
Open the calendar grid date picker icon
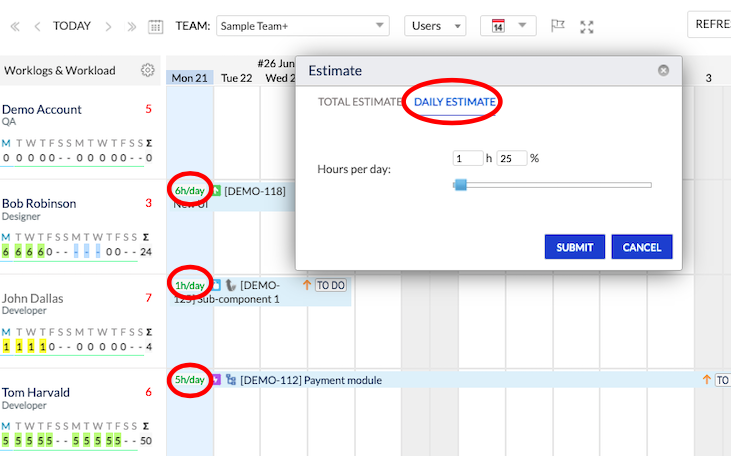click(156, 26)
